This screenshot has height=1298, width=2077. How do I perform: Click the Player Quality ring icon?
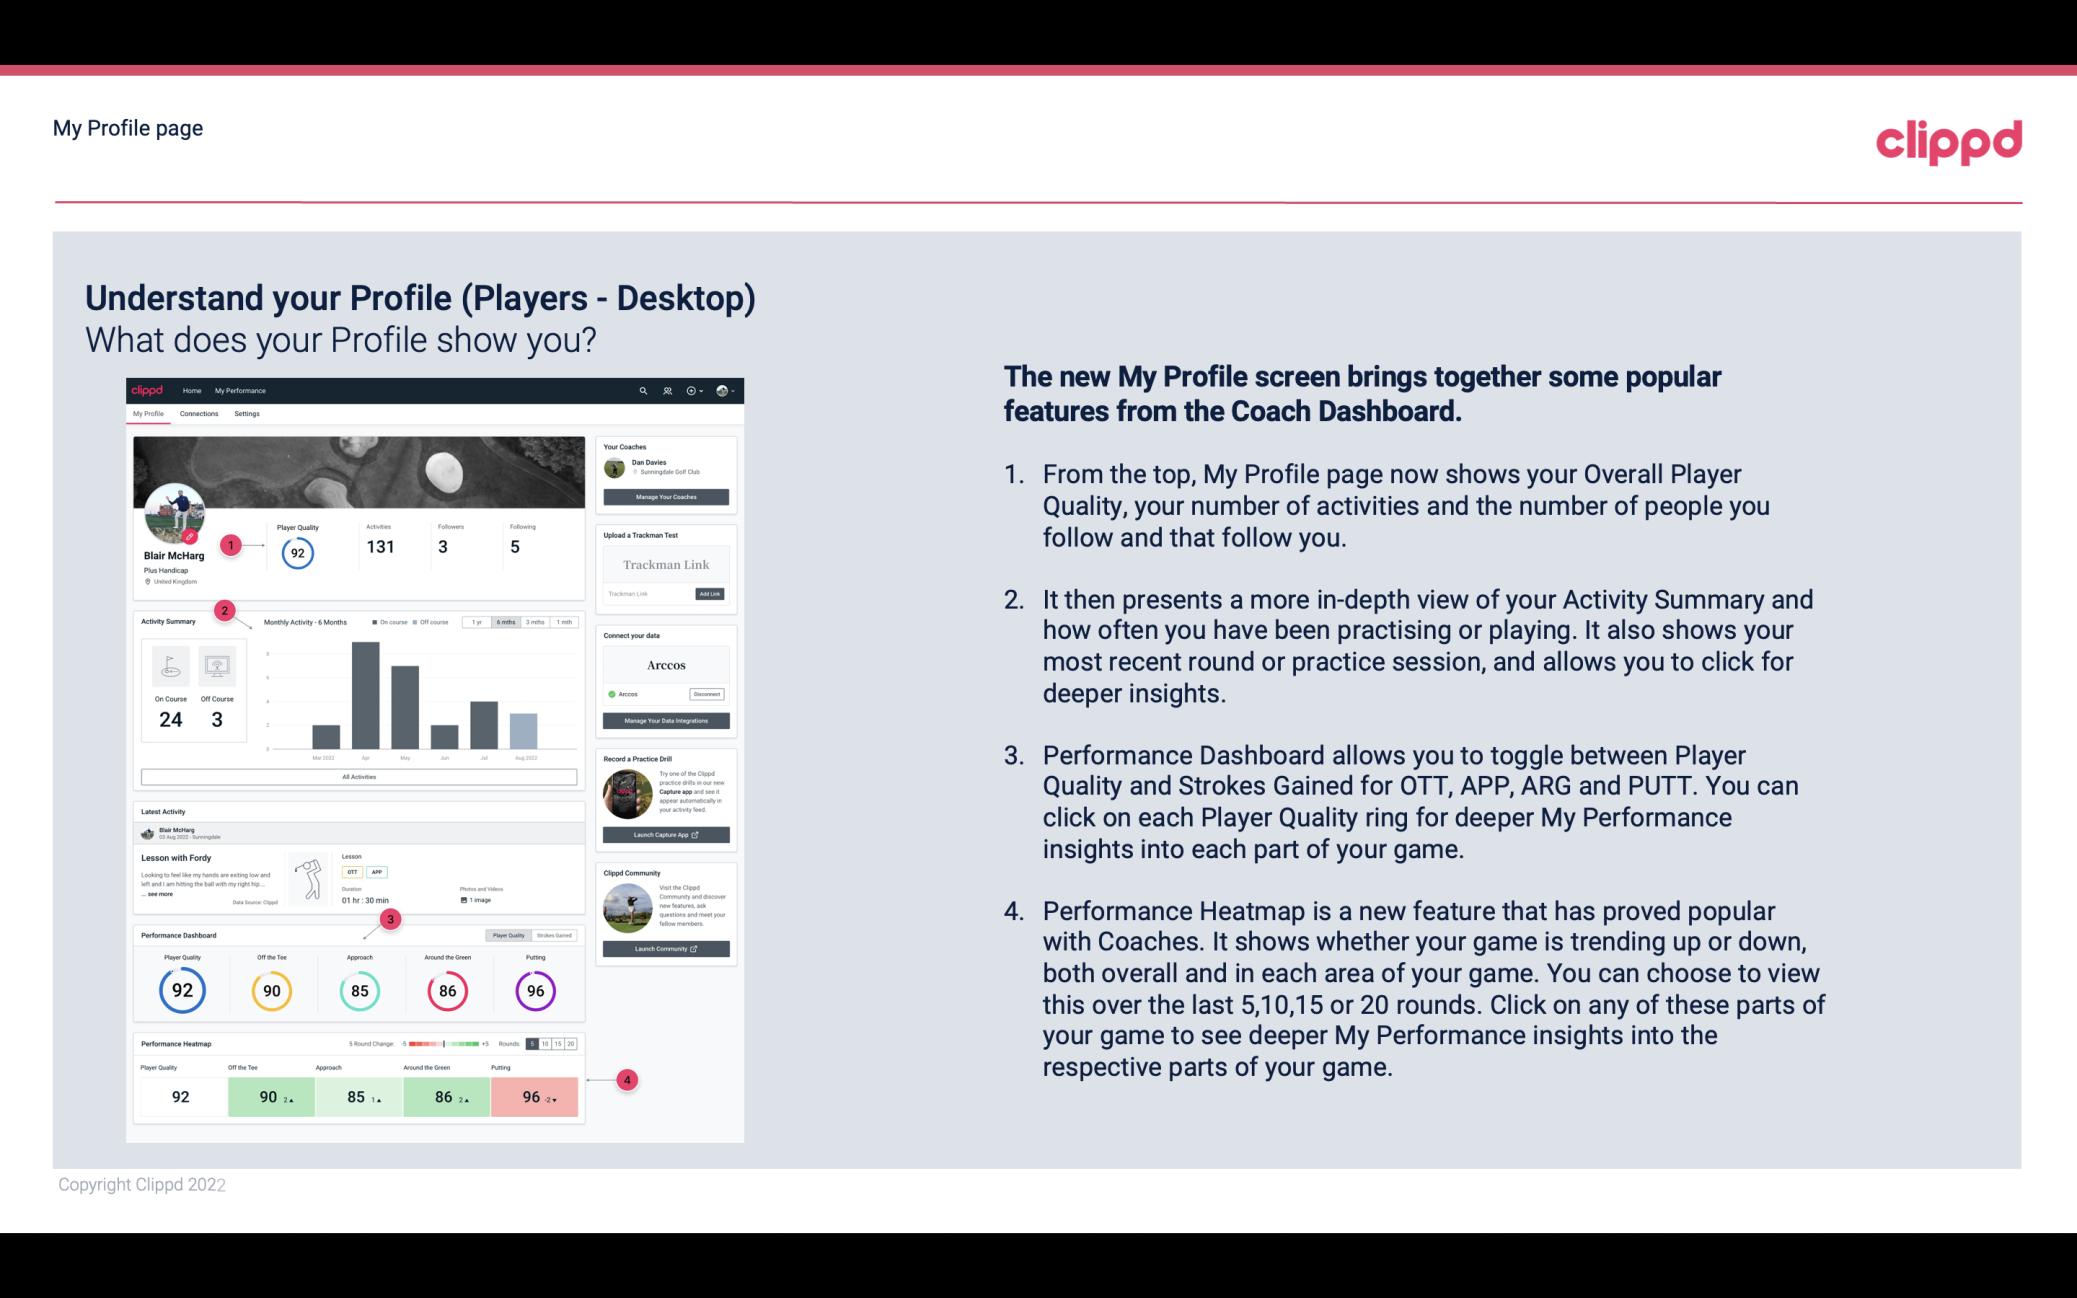tap(181, 990)
